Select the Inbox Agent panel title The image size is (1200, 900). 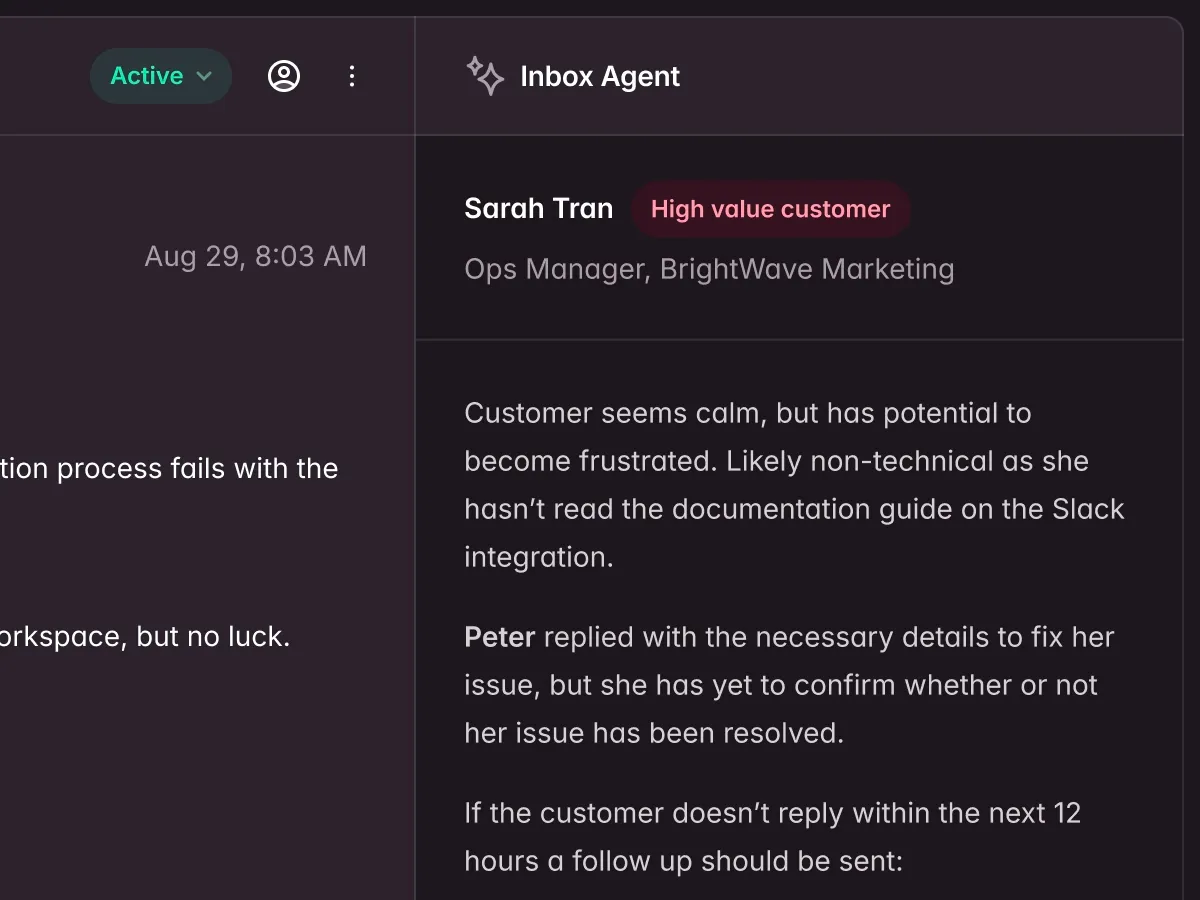tap(600, 76)
